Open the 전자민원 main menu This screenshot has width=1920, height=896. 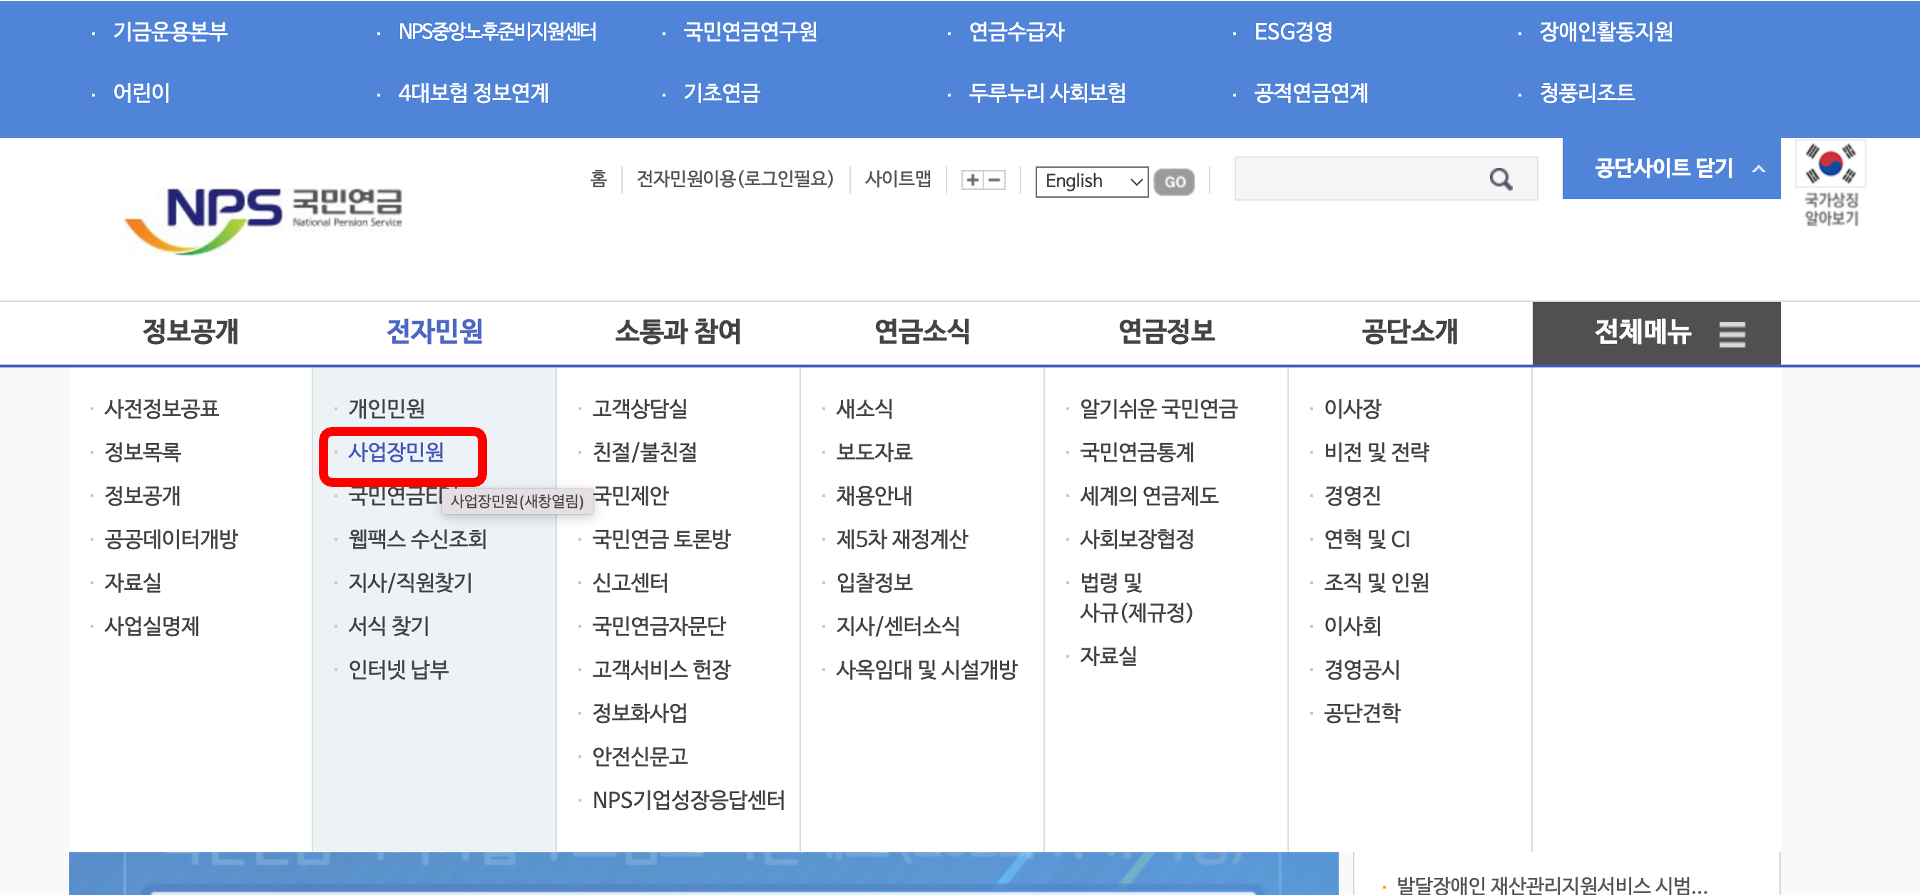click(435, 332)
